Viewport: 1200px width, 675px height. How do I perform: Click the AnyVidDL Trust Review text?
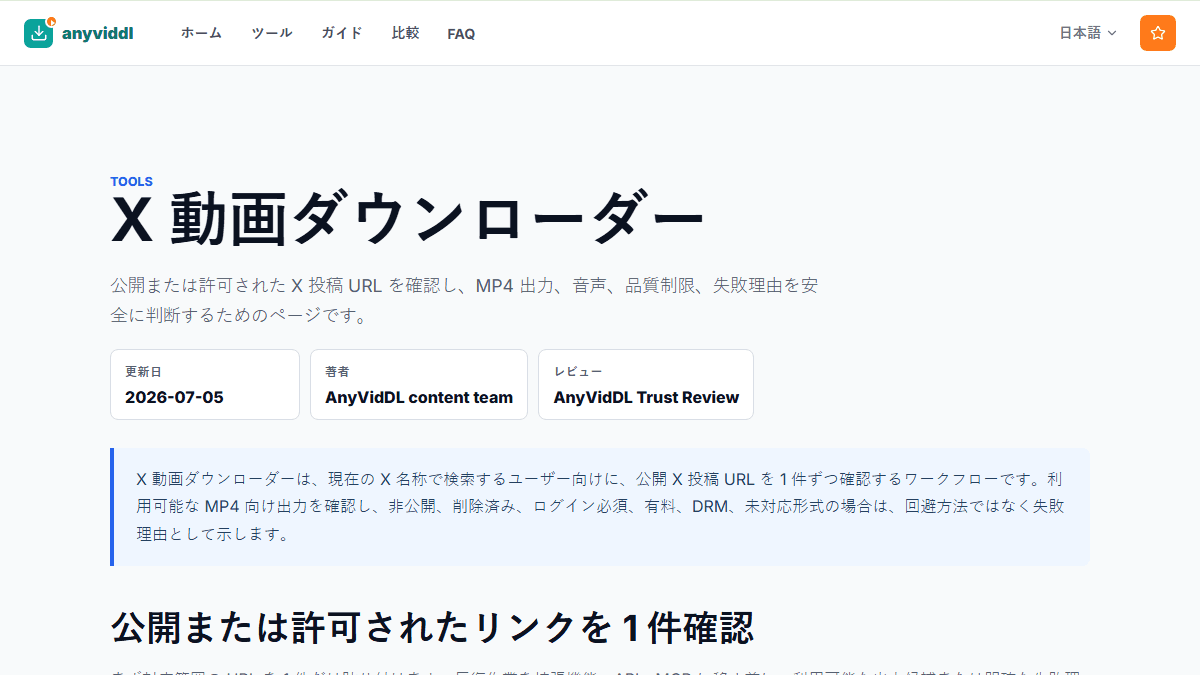[x=646, y=397]
